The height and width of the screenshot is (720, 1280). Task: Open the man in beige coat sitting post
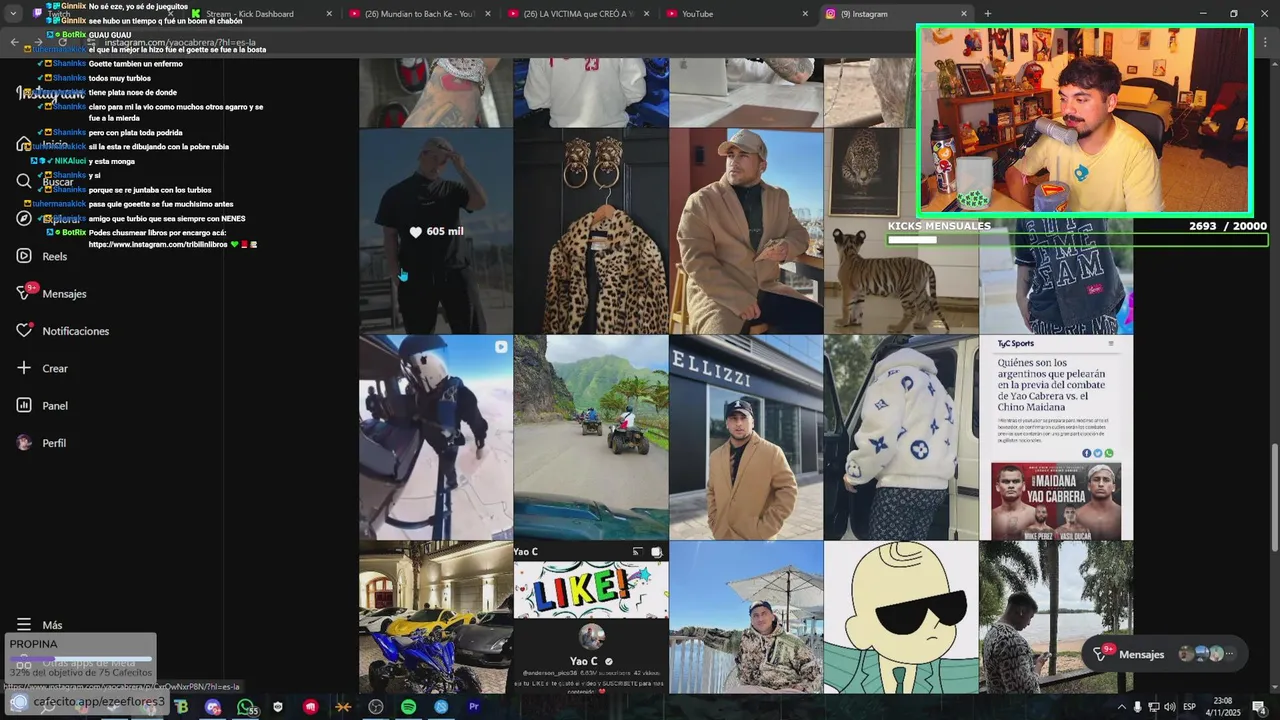(x=746, y=231)
